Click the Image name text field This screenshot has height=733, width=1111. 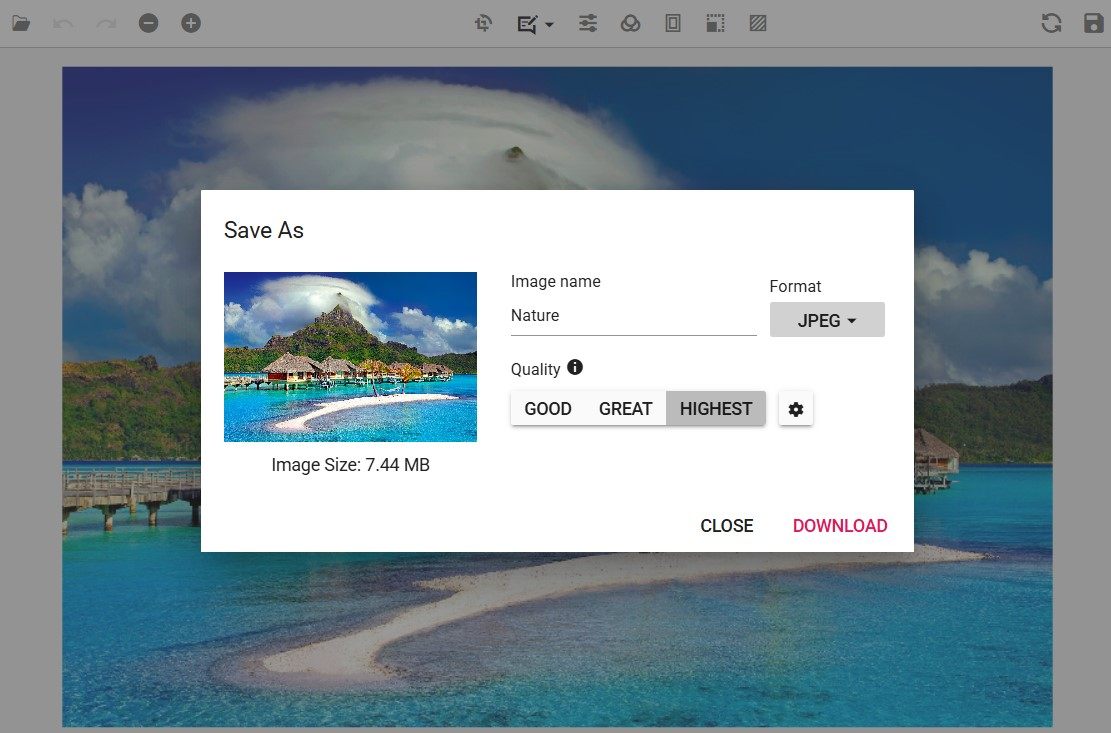tap(633, 316)
